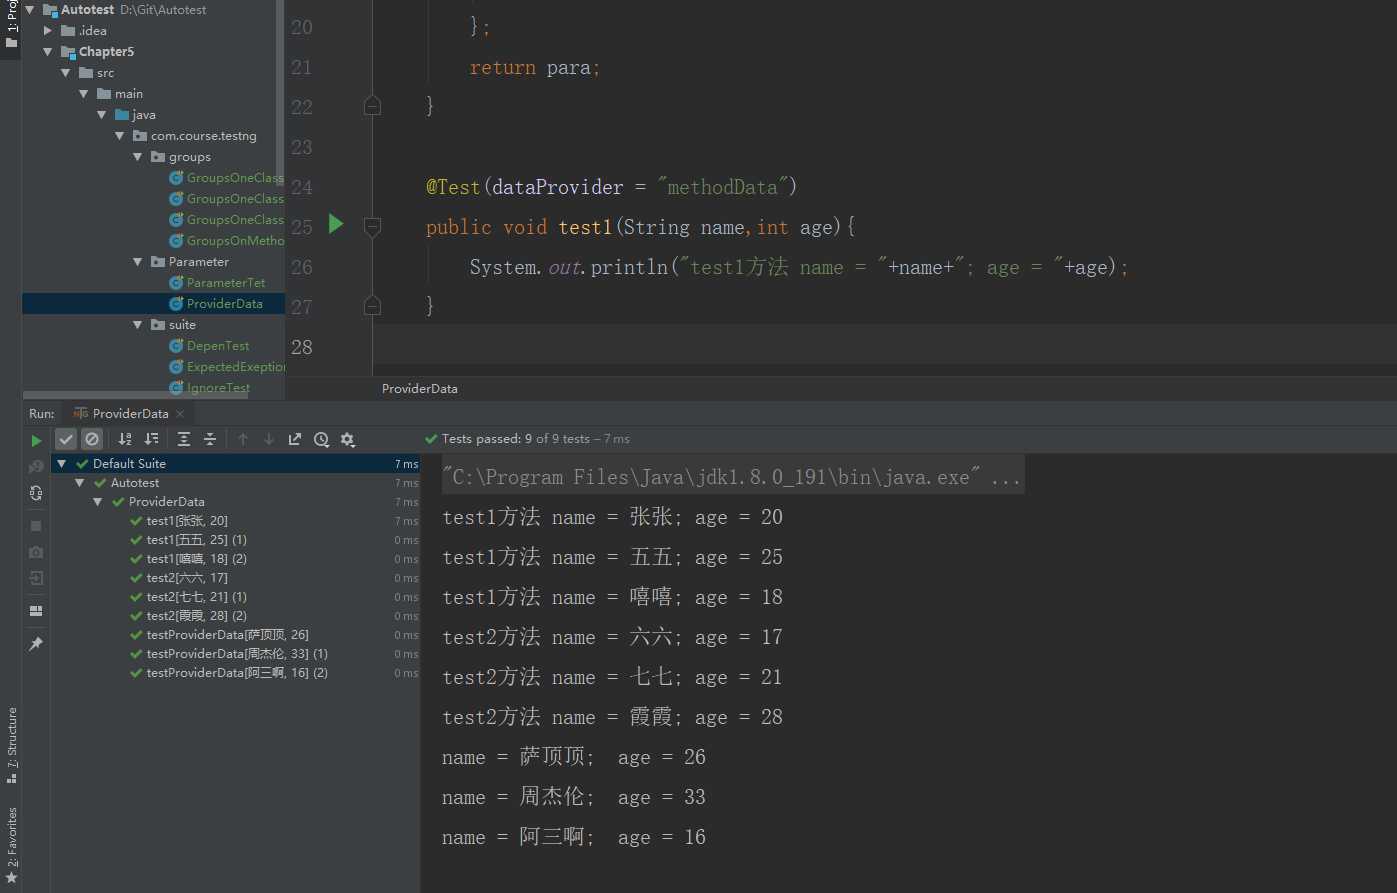Image resolution: width=1397 pixels, height=893 pixels.
Task: Fold closing brace marker at line 27
Action: click(372, 305)
